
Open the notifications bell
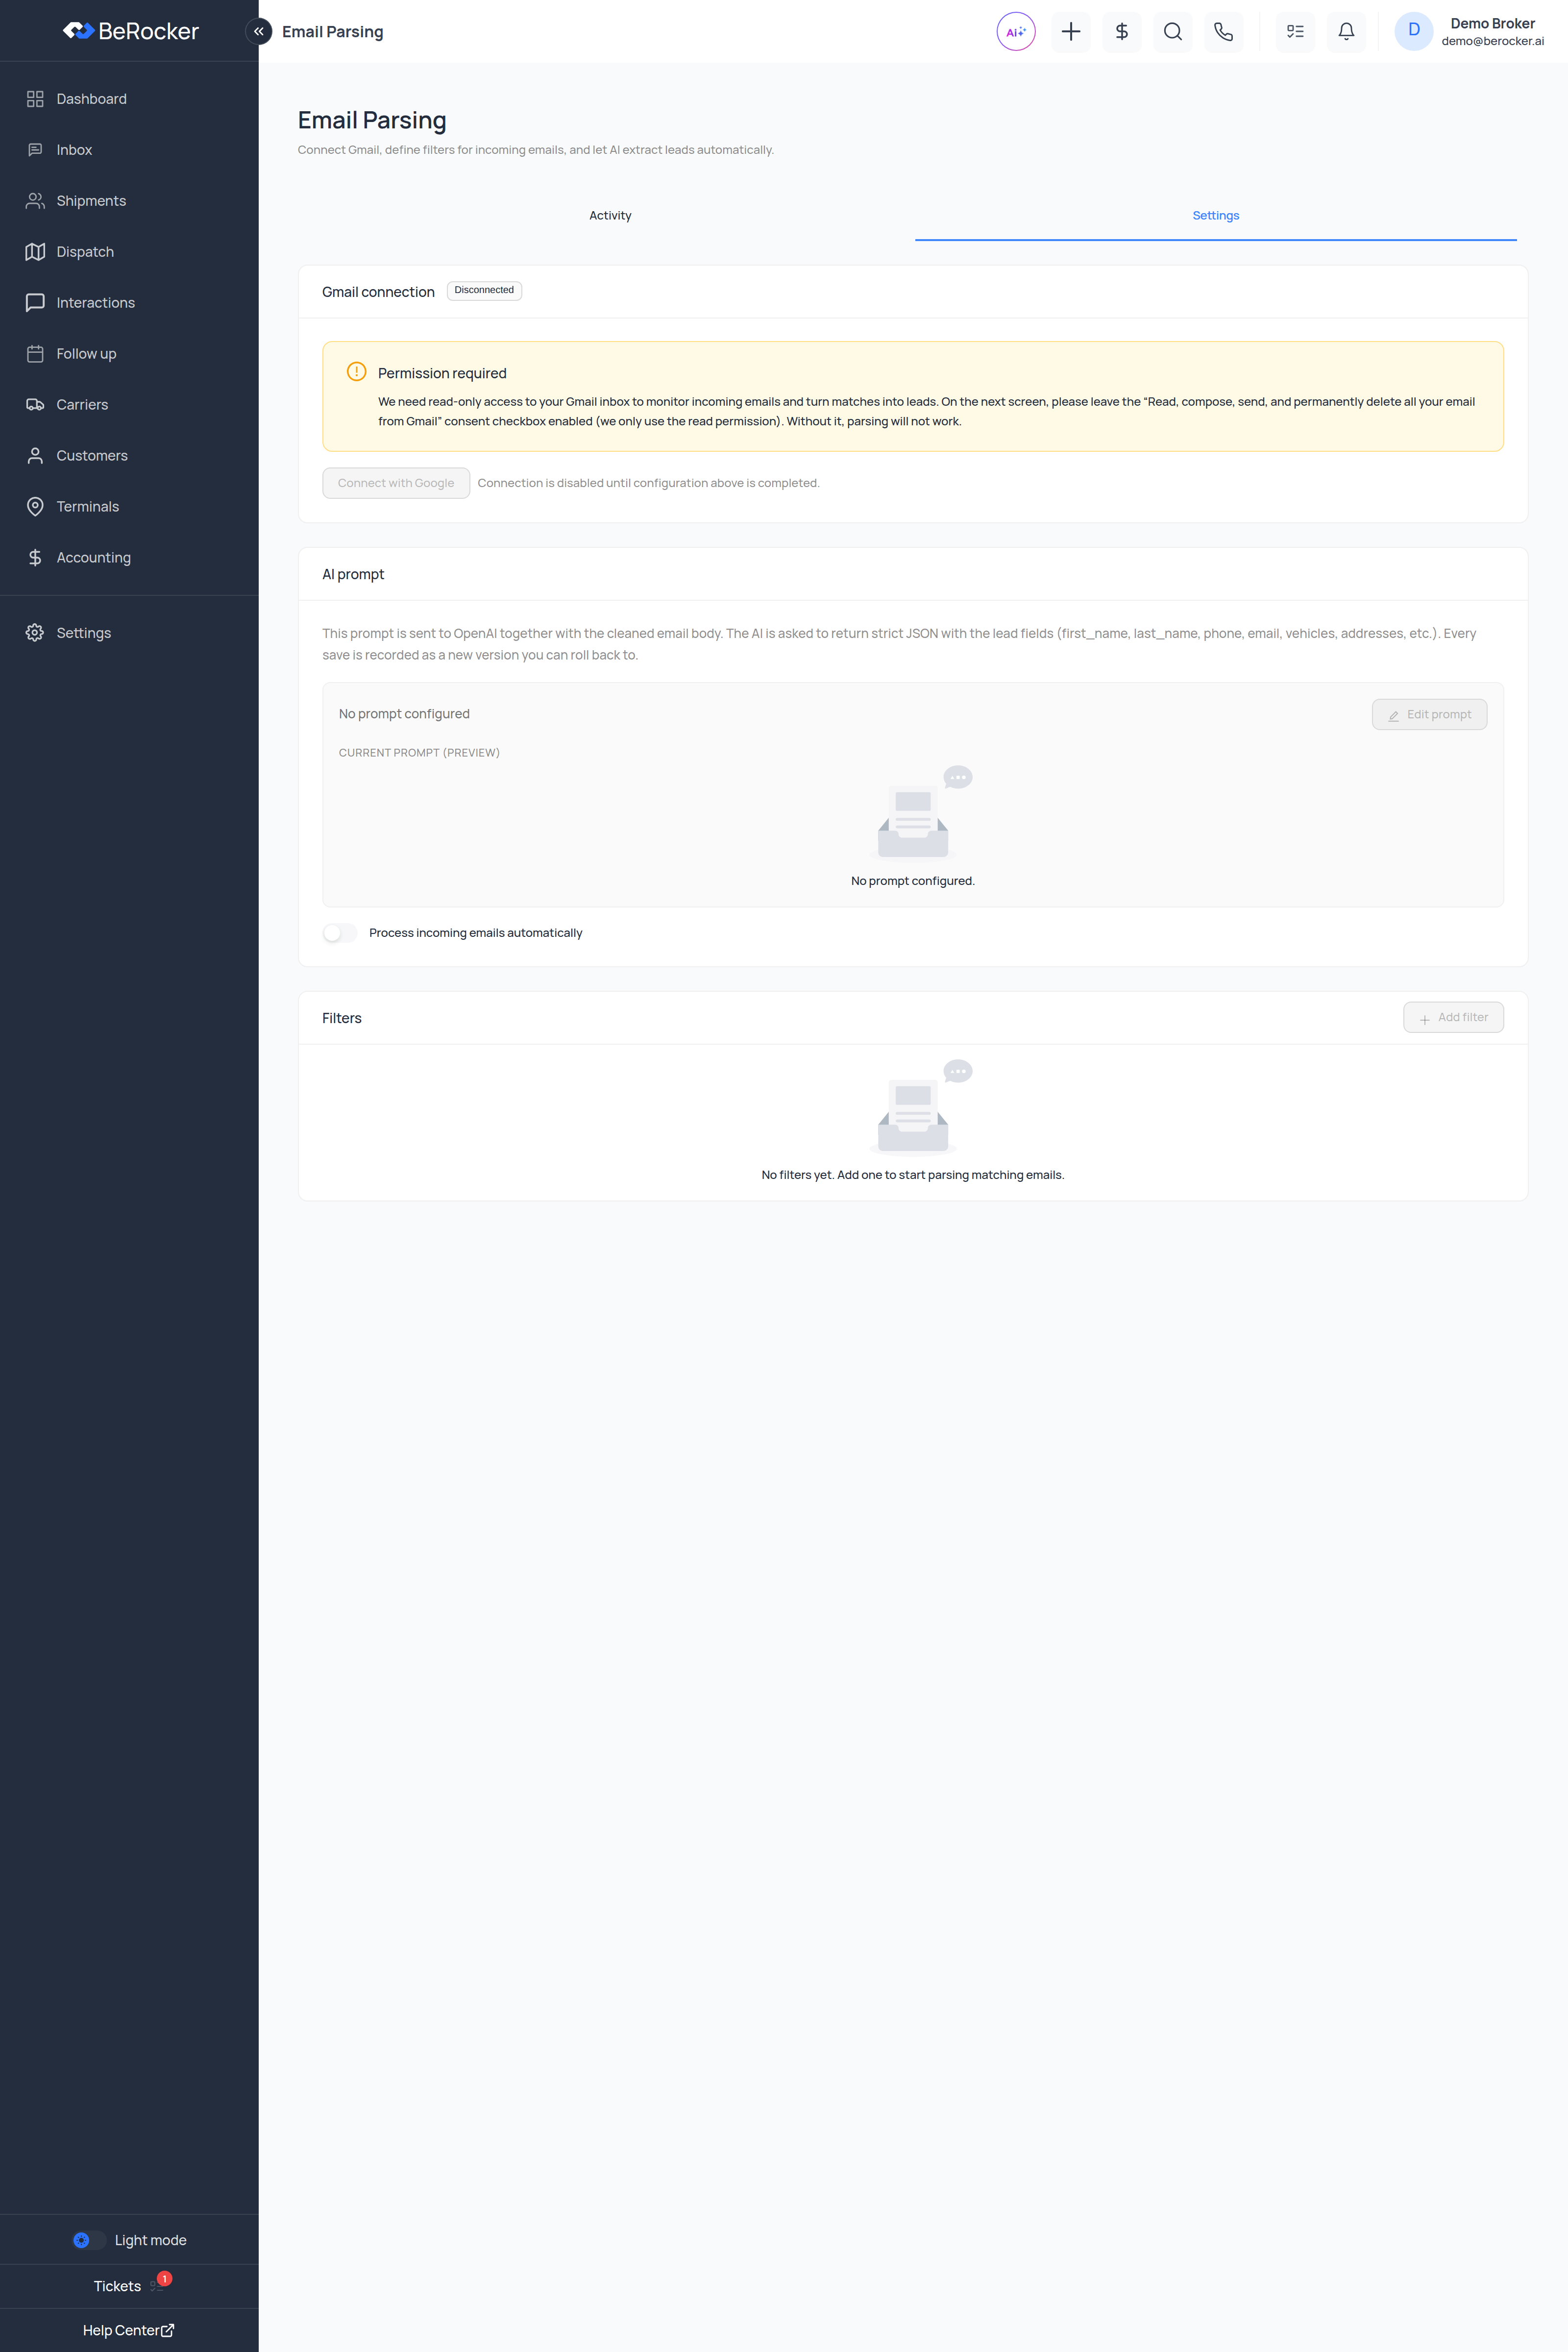pos(1347,31)
